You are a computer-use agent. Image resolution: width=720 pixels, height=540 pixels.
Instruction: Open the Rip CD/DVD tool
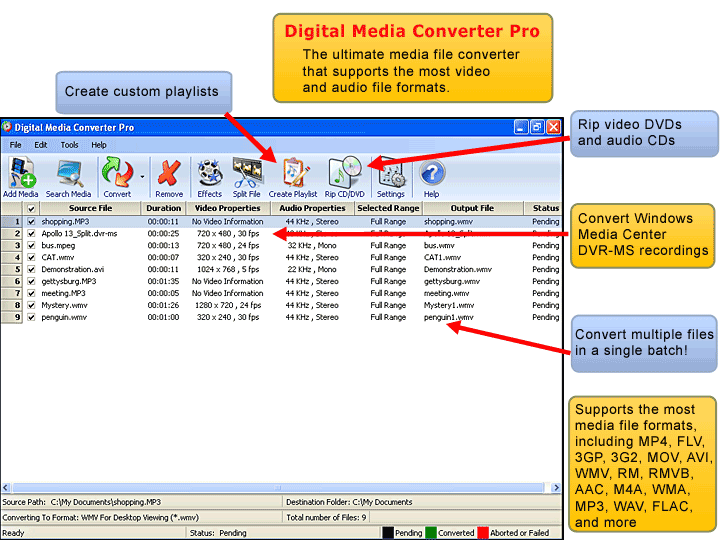point(345,177)
